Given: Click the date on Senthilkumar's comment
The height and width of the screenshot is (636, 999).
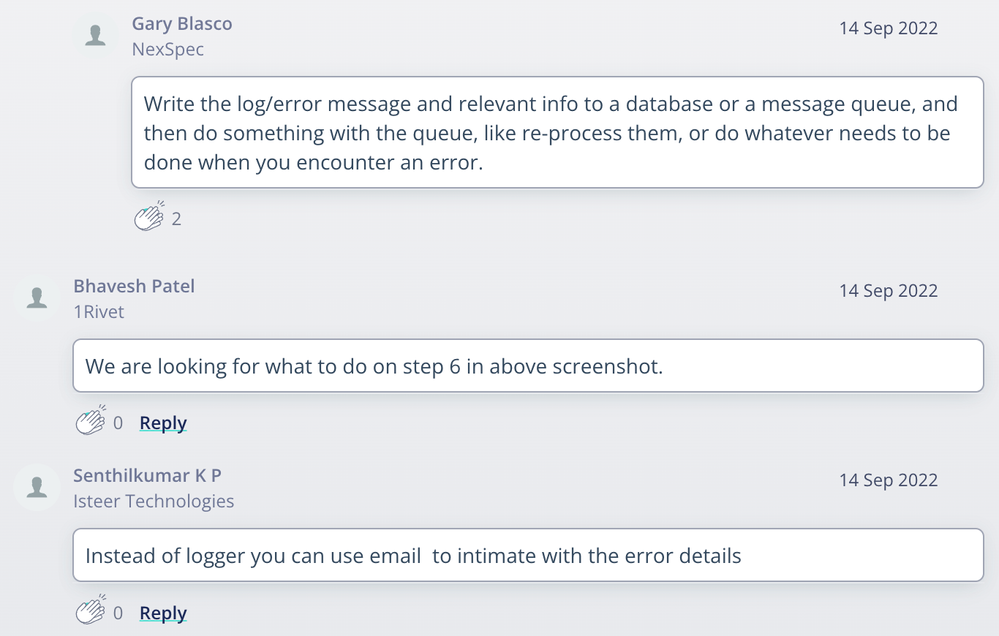Looking at the screenshot, I should click(x=888, y=480).
